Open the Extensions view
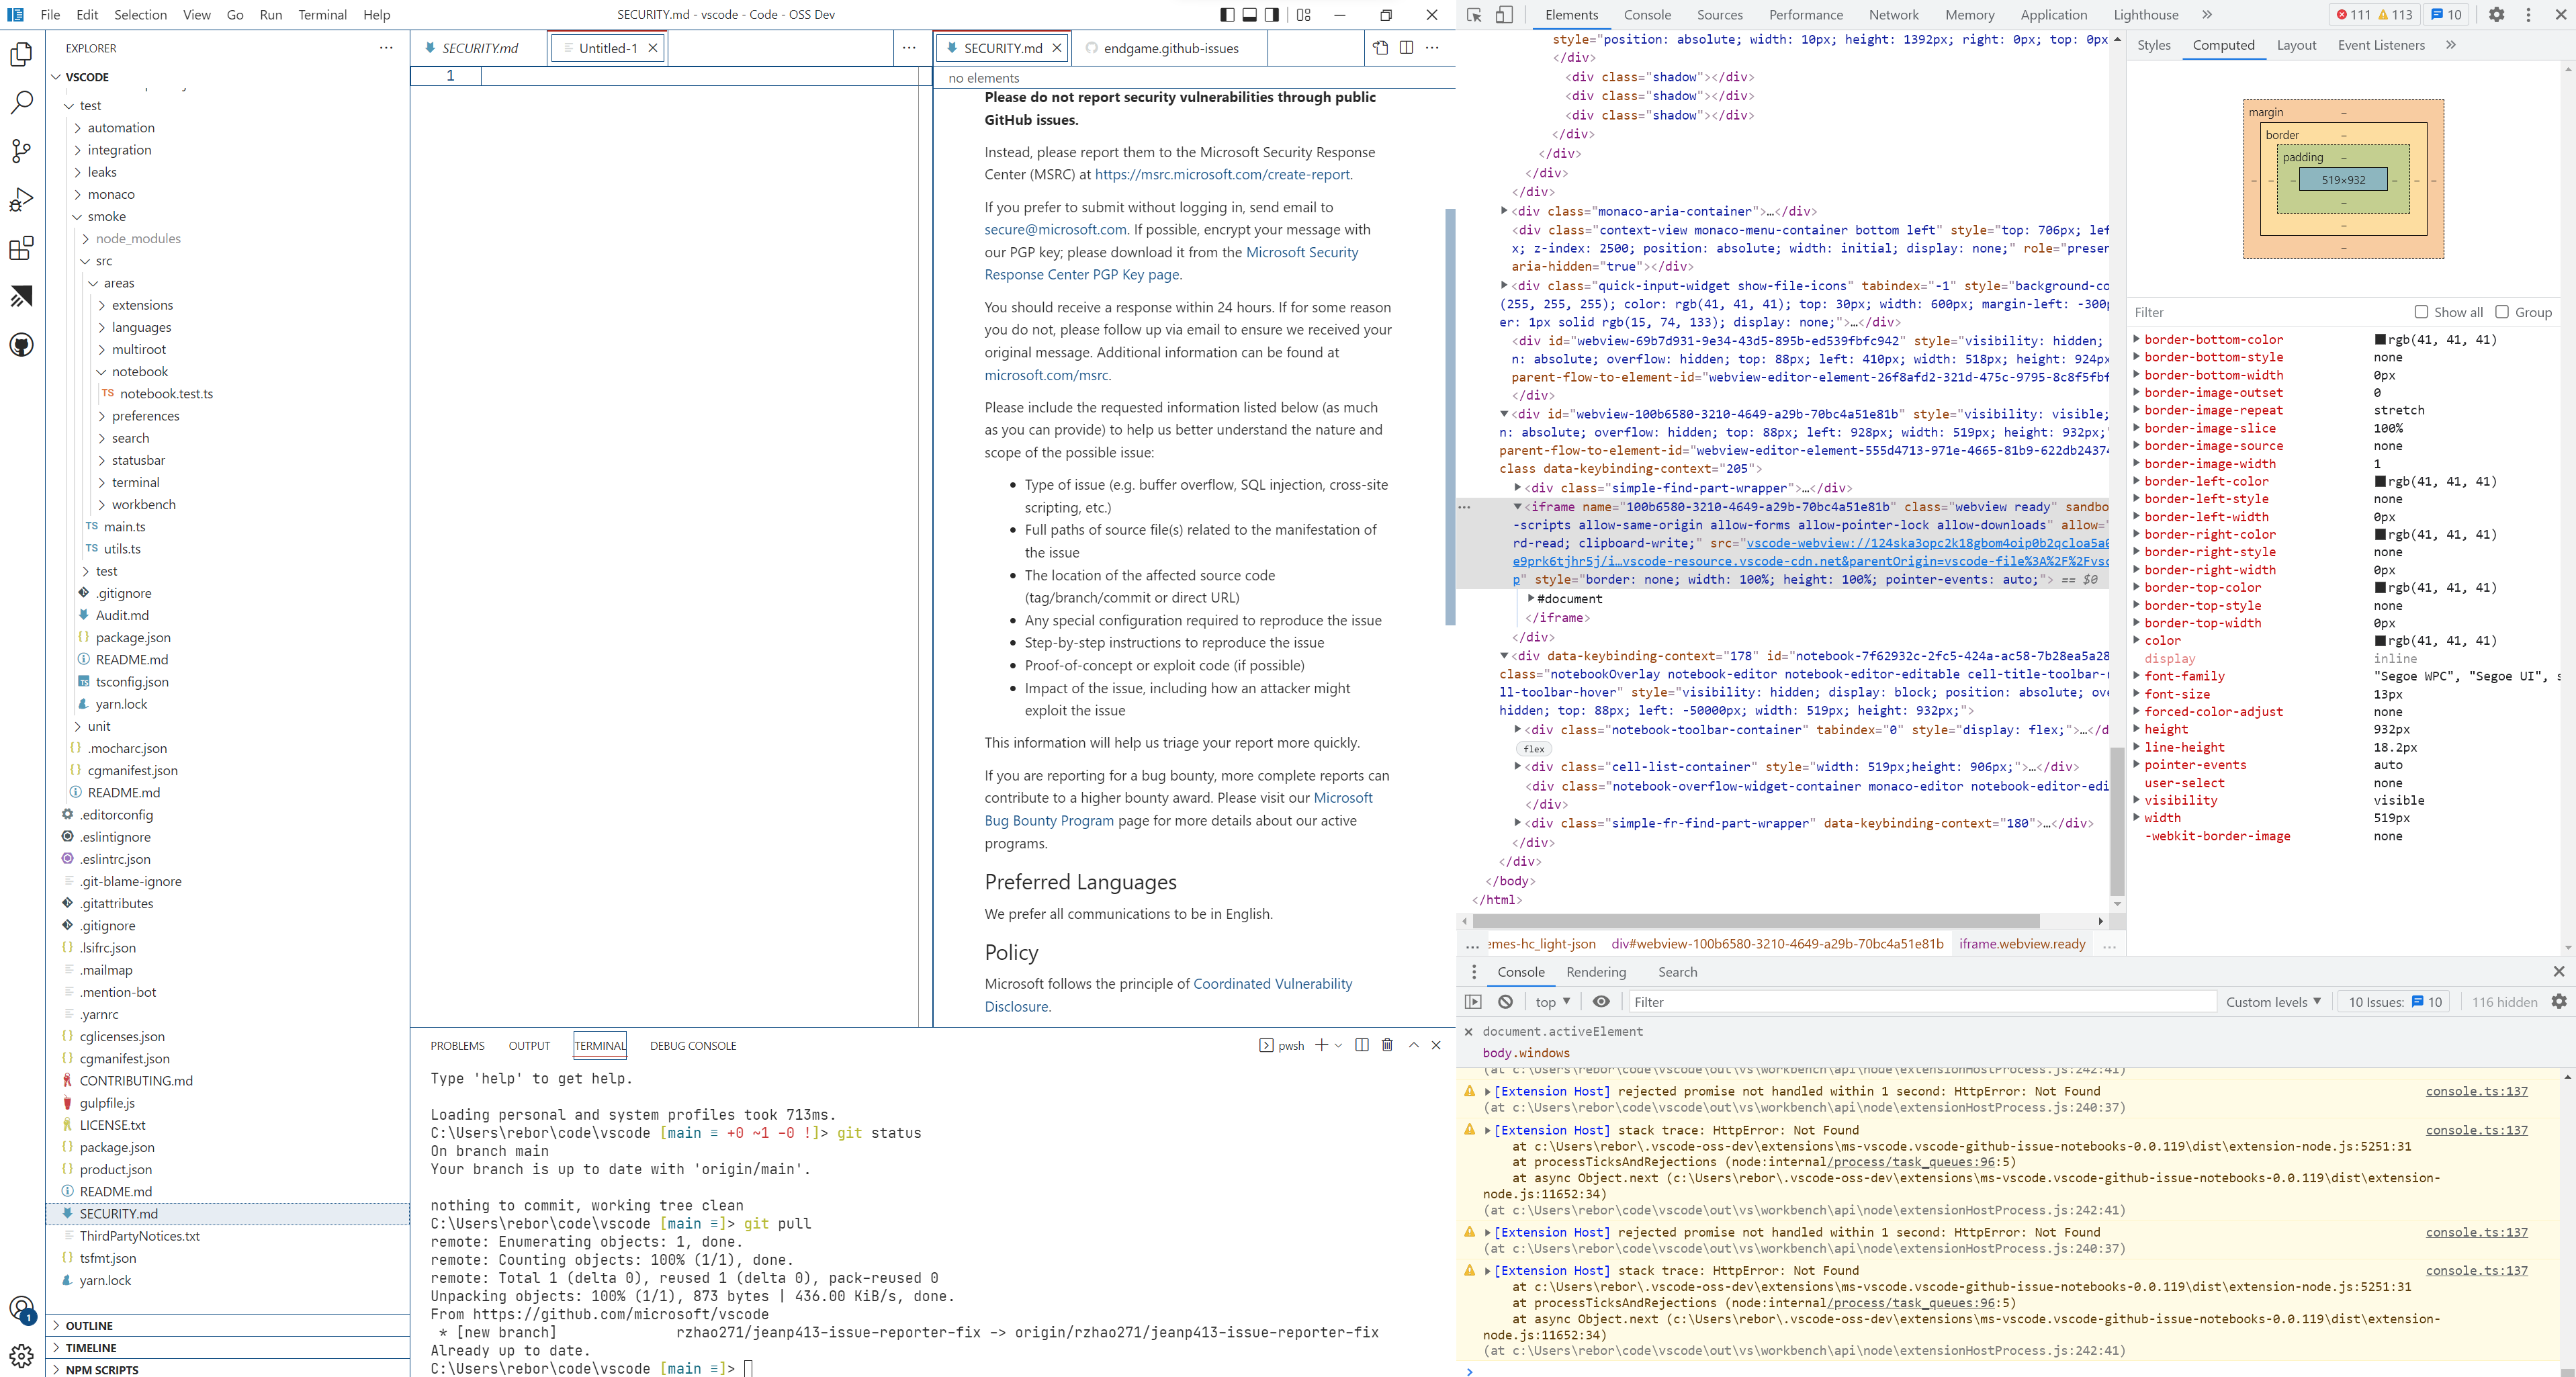The image size is (2576, 1377). [21, 248]
